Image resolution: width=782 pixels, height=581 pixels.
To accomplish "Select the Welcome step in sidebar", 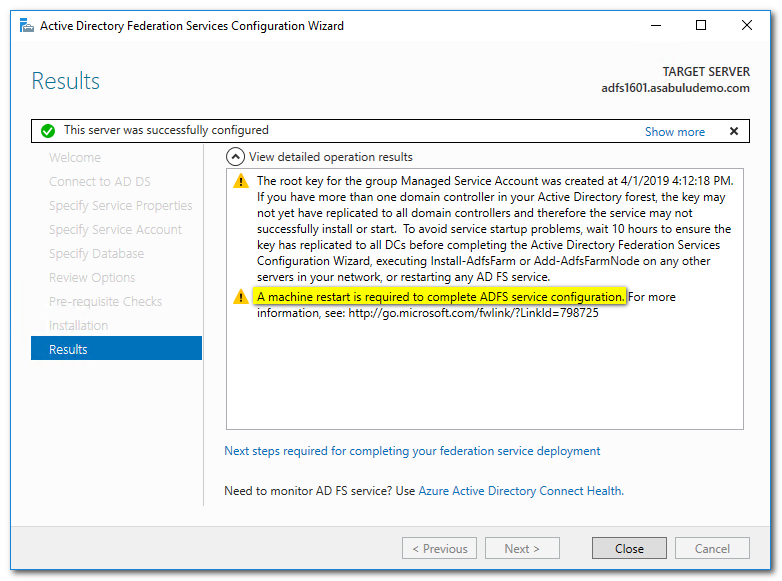I will coord(75,158).
